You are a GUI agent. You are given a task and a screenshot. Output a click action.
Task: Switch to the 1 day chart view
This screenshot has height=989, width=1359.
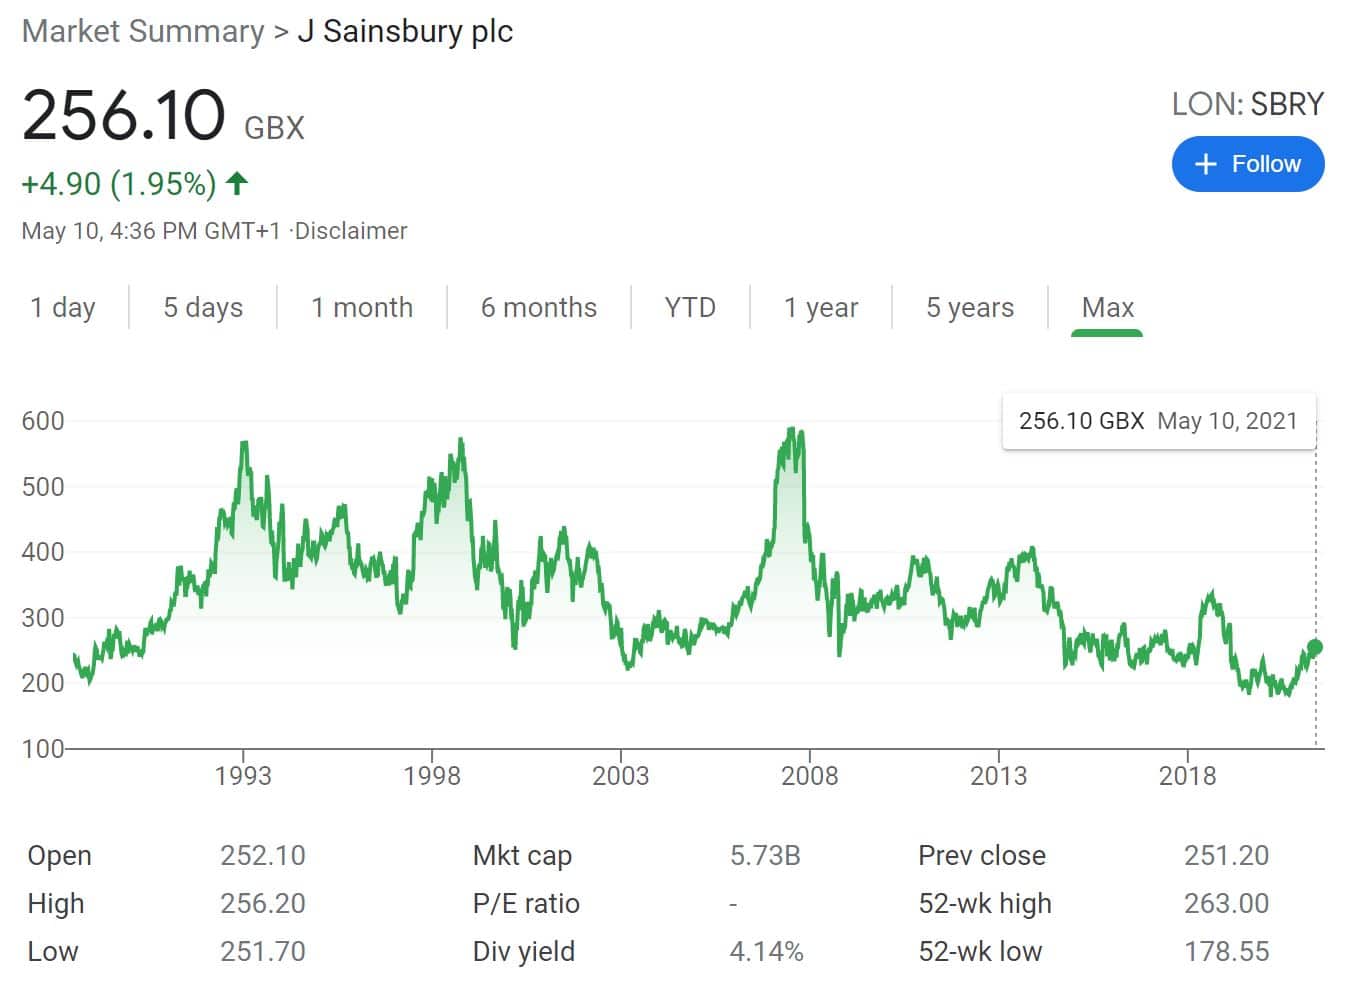[x=63, y=308]
